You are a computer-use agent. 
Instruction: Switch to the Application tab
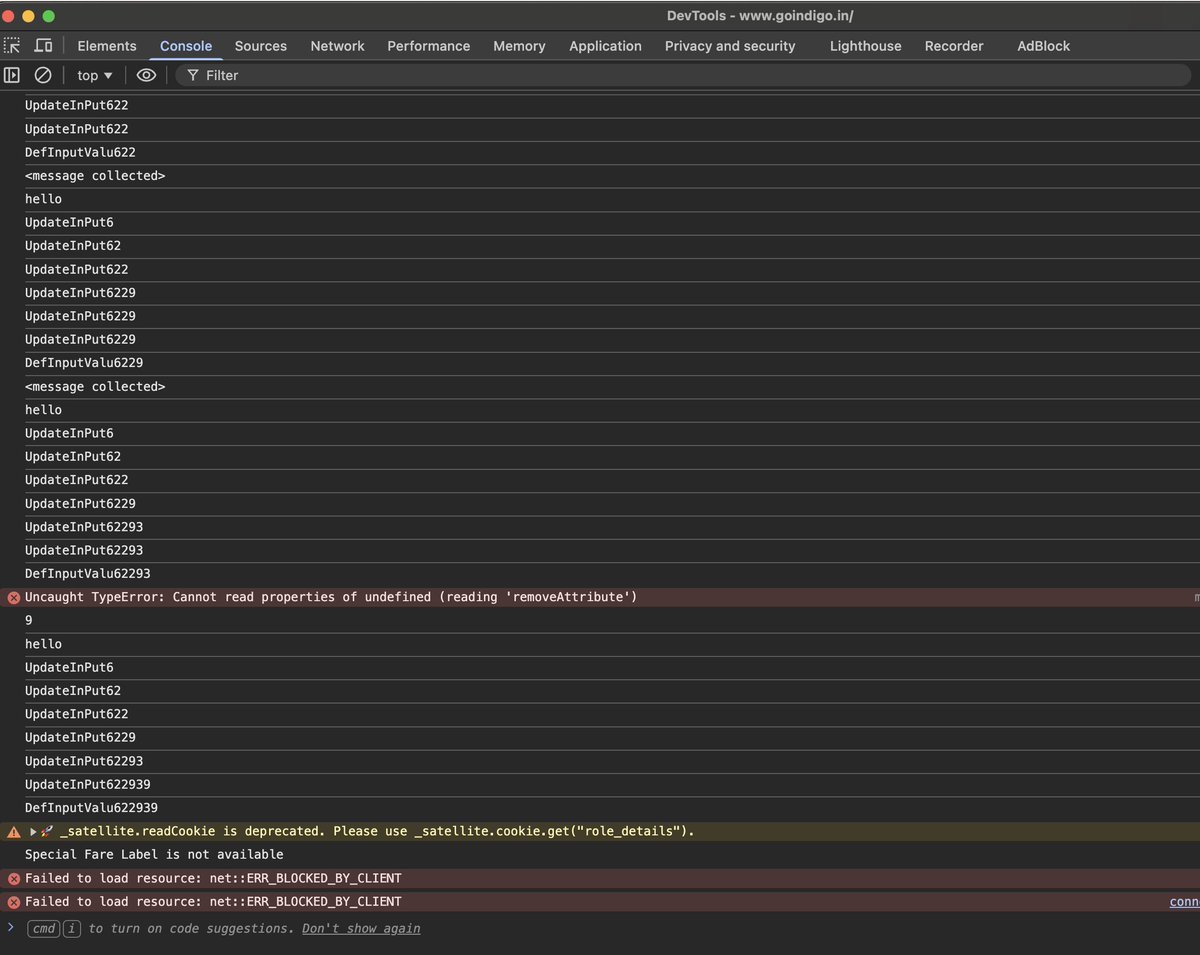605,46
